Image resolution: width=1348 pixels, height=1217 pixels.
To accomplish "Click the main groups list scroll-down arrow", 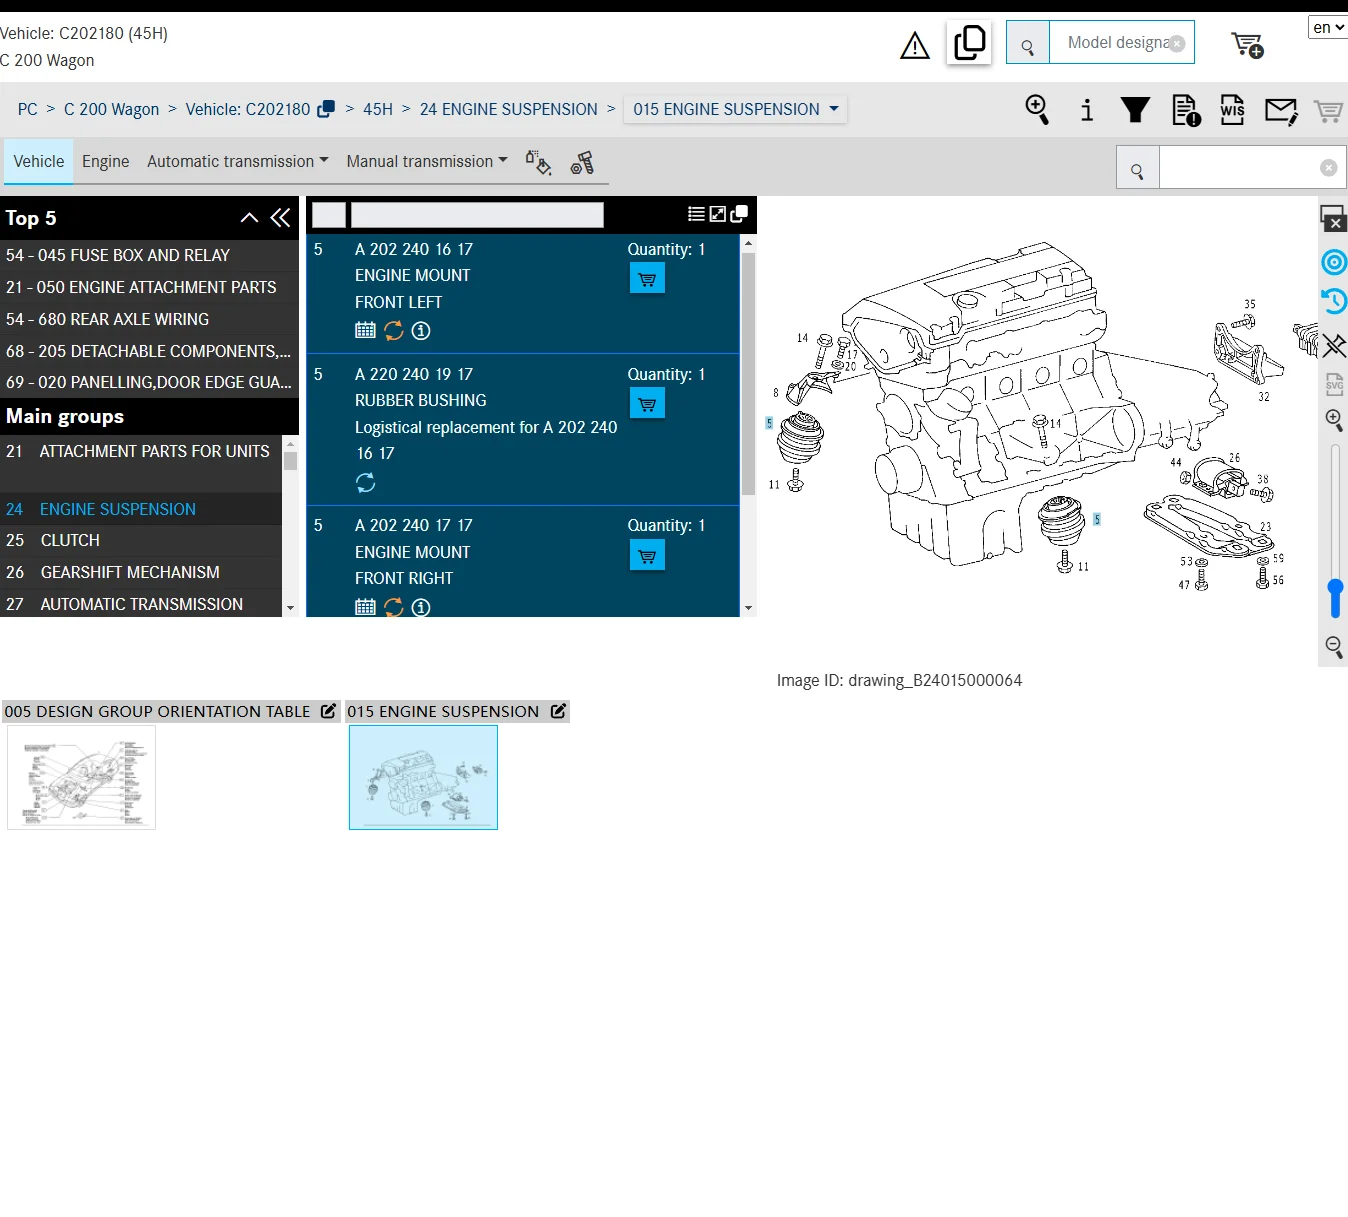I will coord(290,608).
